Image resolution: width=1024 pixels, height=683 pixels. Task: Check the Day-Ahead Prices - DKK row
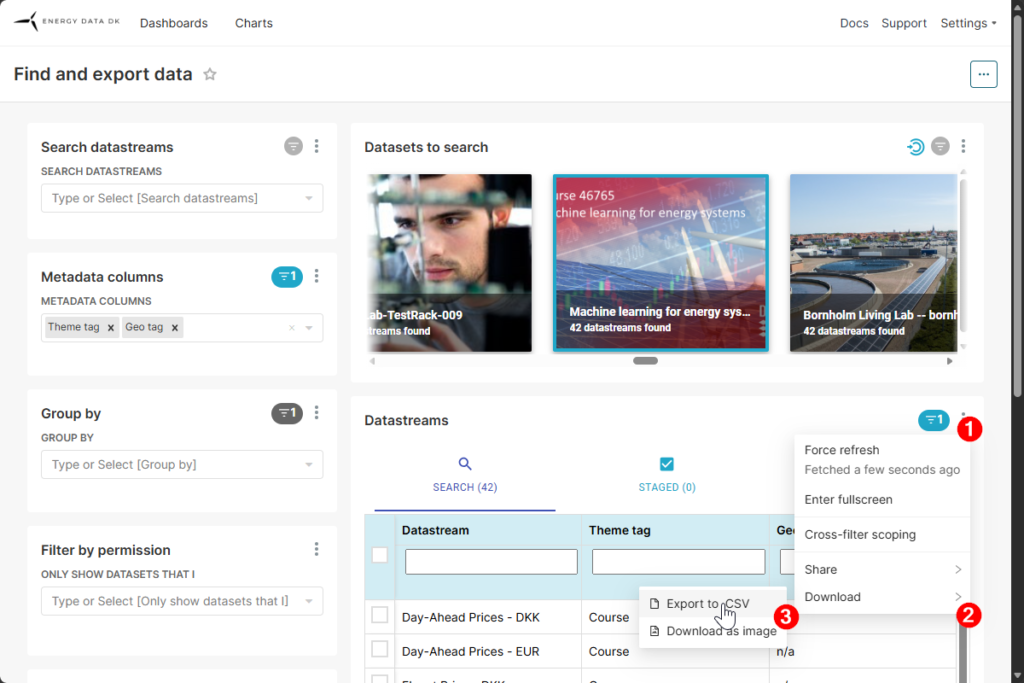379,615
